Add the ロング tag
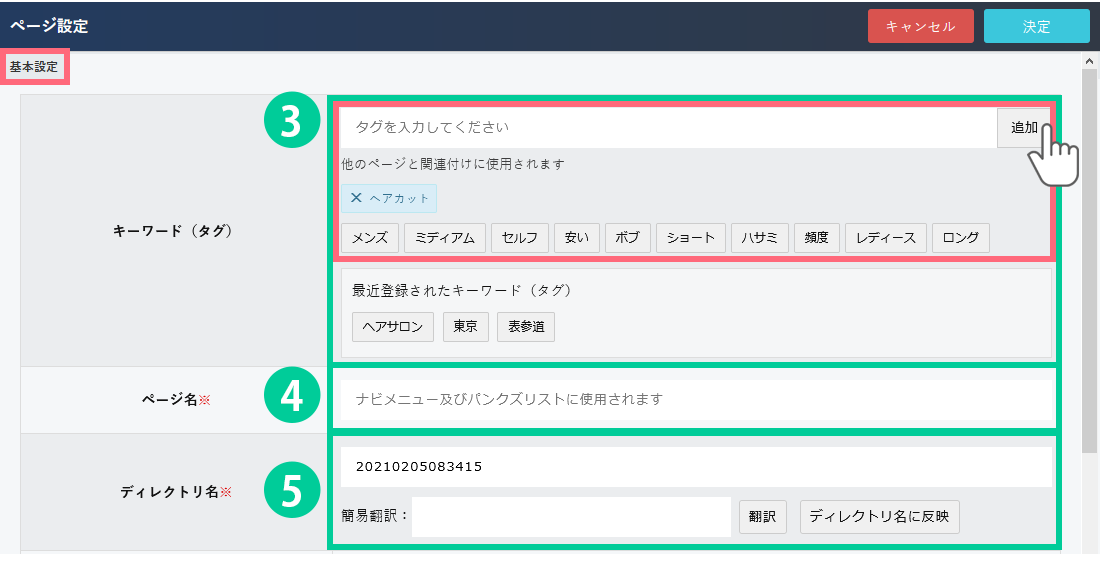Viewport: 1100px width, 564px height. [960, 238]
